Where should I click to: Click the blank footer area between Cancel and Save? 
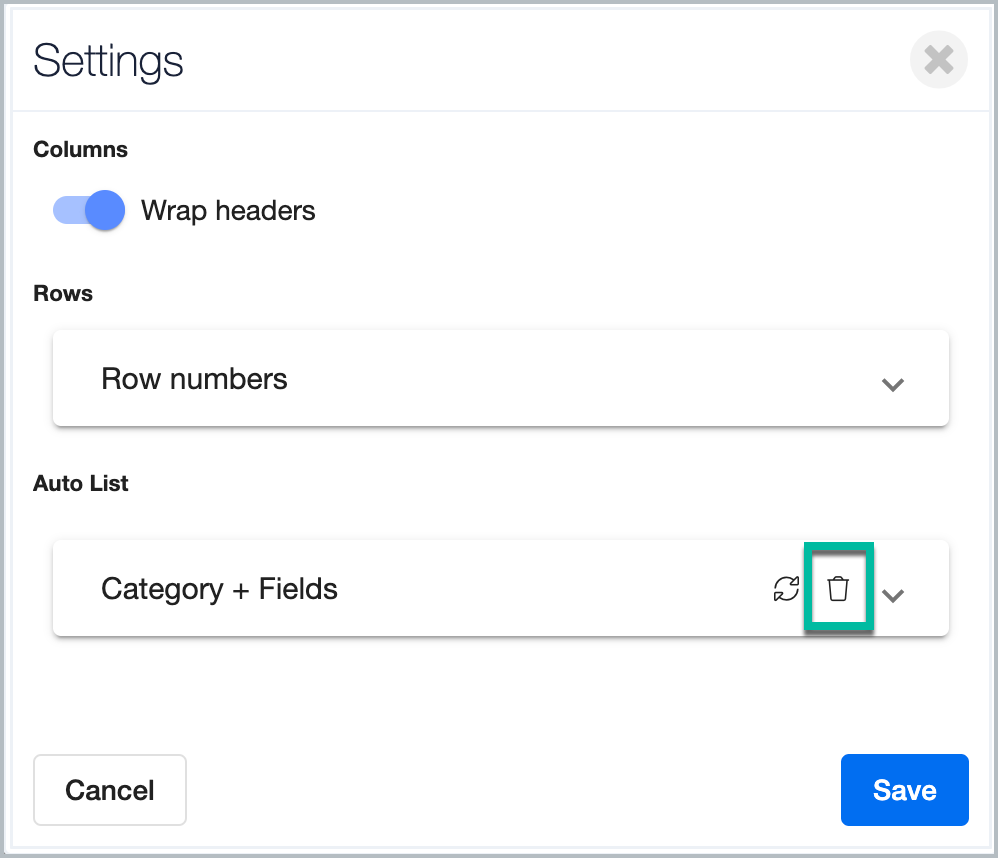click(510, 790)
